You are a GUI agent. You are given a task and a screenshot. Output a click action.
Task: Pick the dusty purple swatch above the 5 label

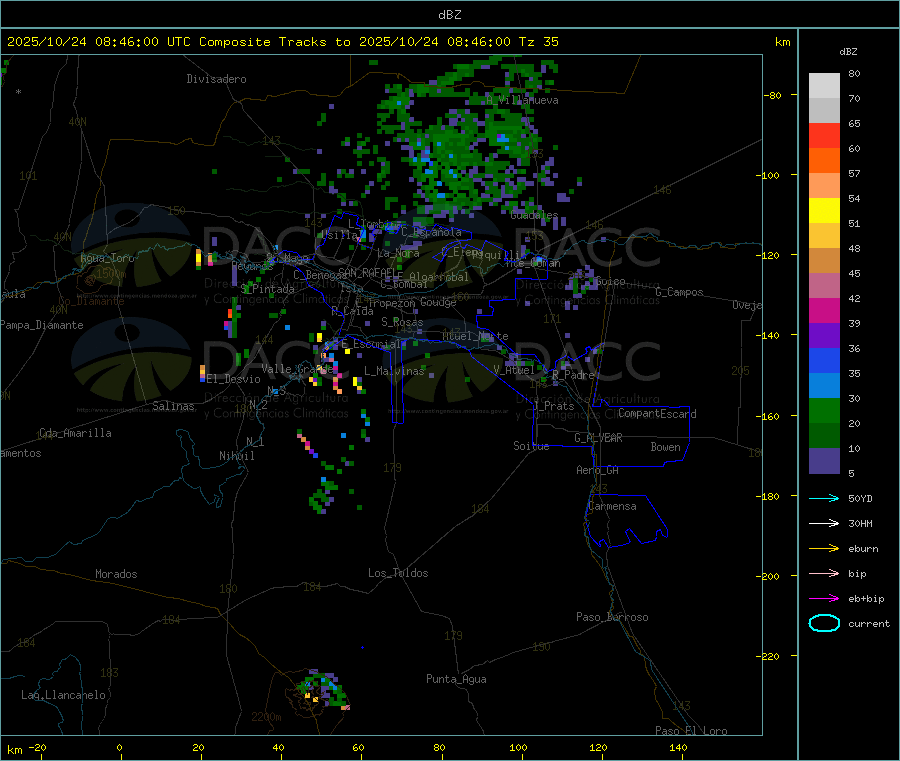tap(824, 461)
